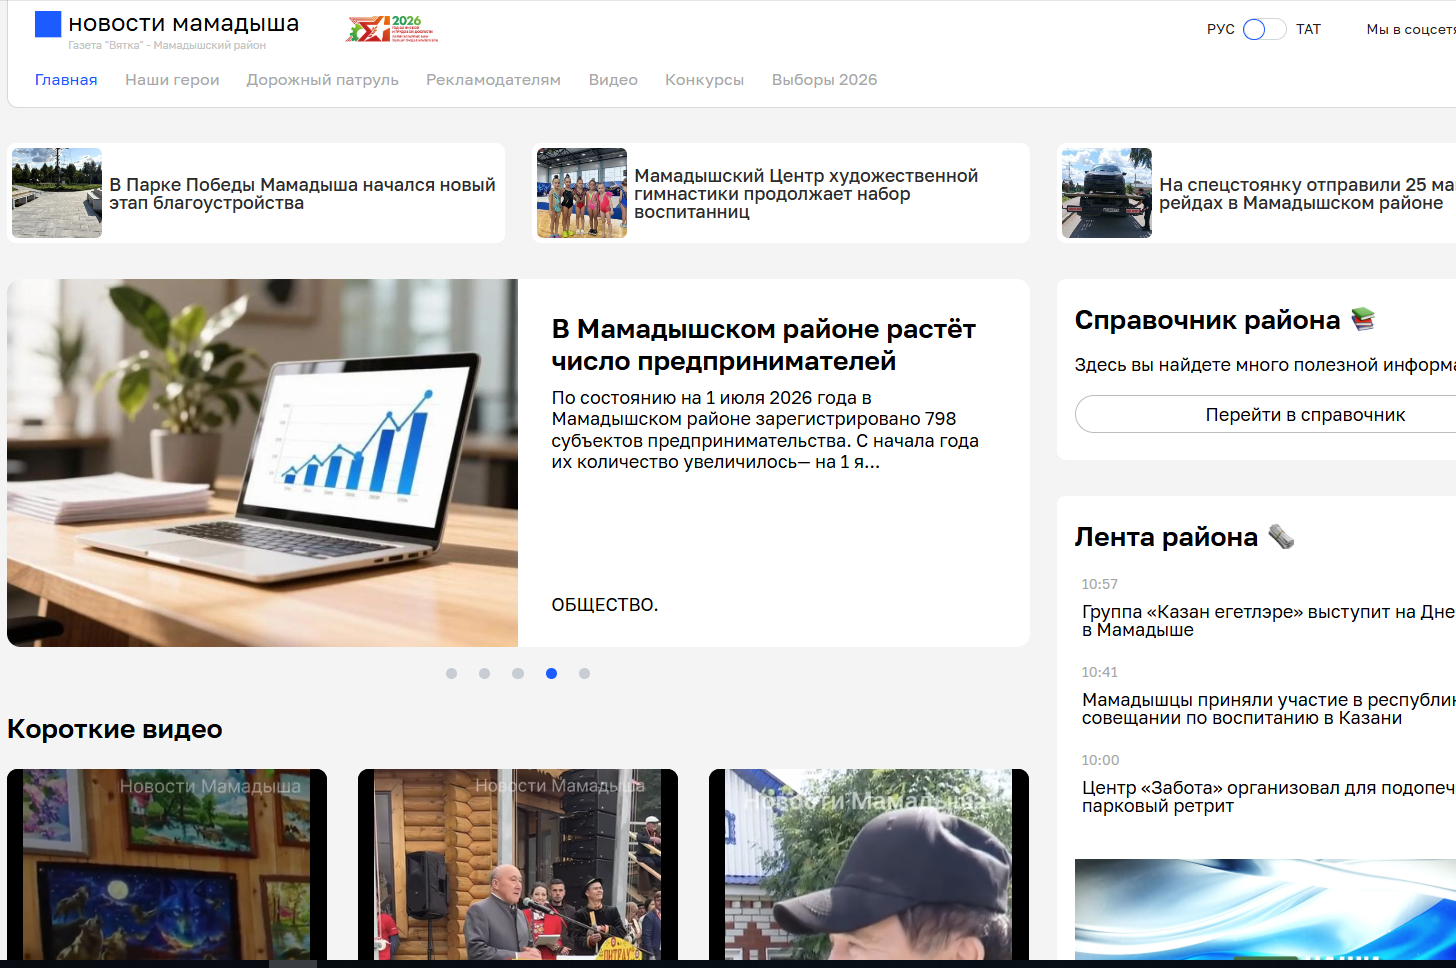Read article about Центр художественной гимнастики
Screen dimensions: 1456x968
pyautogui.click(x=806, y=194)
